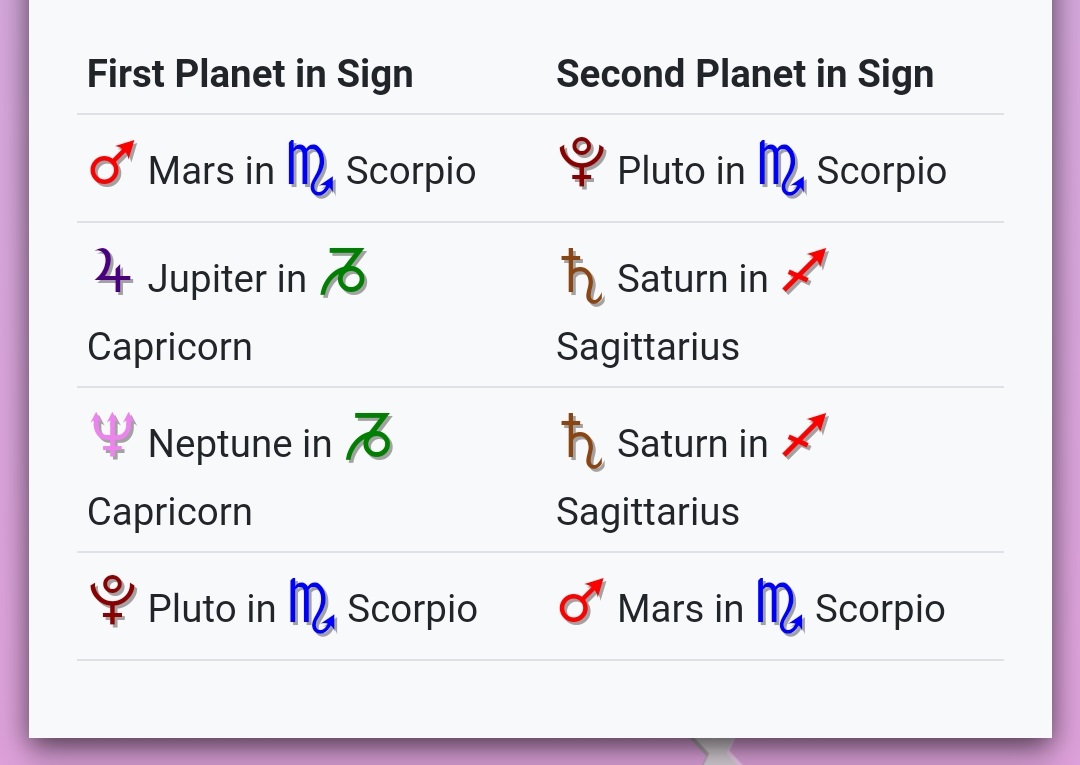Screen dimensions: 1080x765
Task: Click the Pluto glyph beside 'Pluto in Scorpio' top row
Action: (583, 163)
